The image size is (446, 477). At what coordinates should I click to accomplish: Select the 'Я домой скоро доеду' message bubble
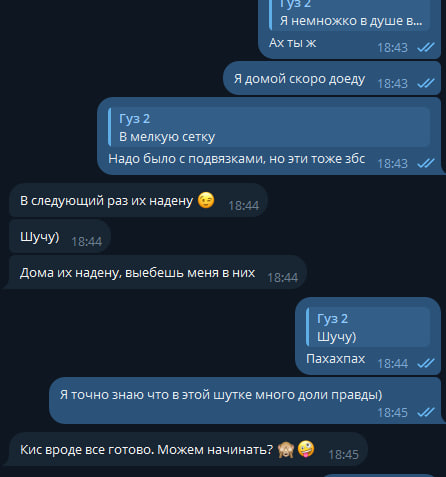click(332, 78)
